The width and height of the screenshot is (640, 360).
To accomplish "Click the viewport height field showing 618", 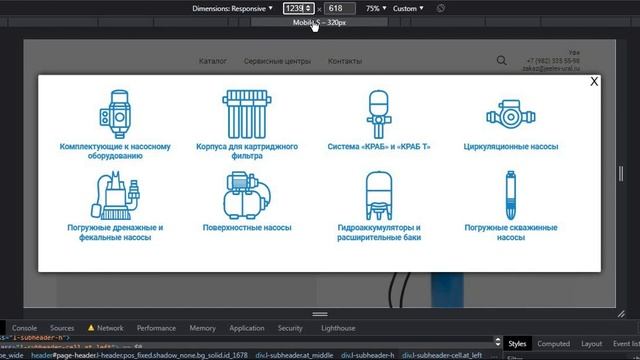I will click(x=340, y=9).
